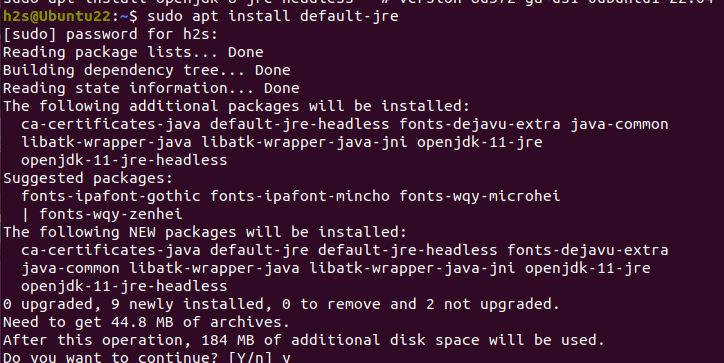This screenshot has height=363, width=724.
Task: Click 'Suggested packages:' heading line
Action: click(x=88, y=178)
